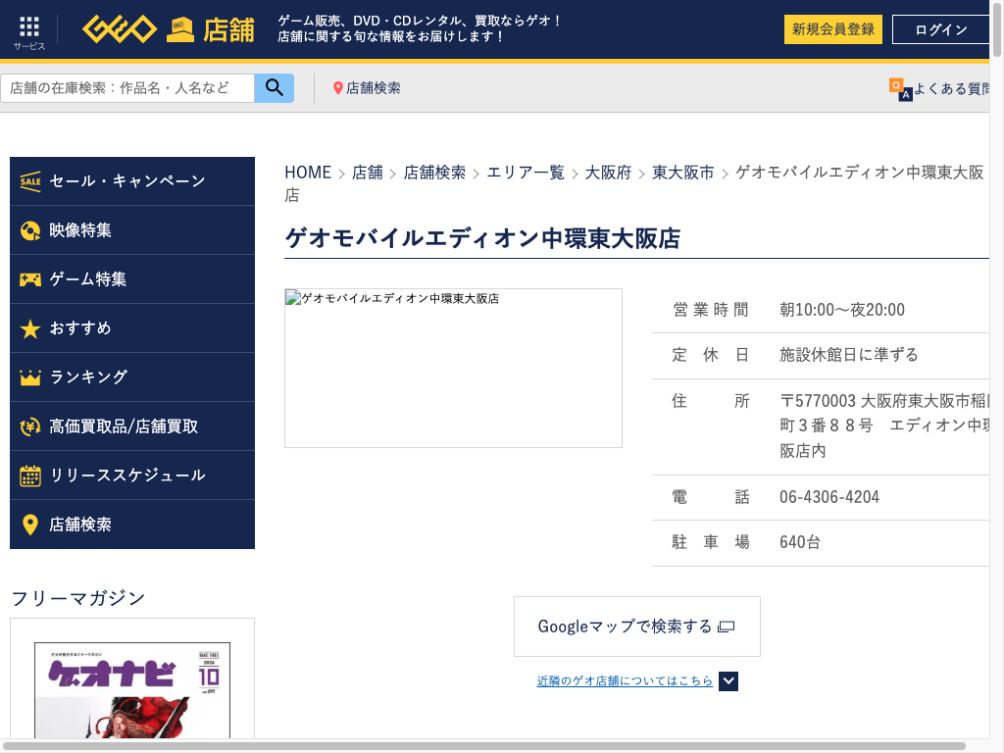Click page title ゲオモバイルエディオン中環東大阪店
Screen dimensions: 1004x753
pyautogui.click(x=483, y=239)
